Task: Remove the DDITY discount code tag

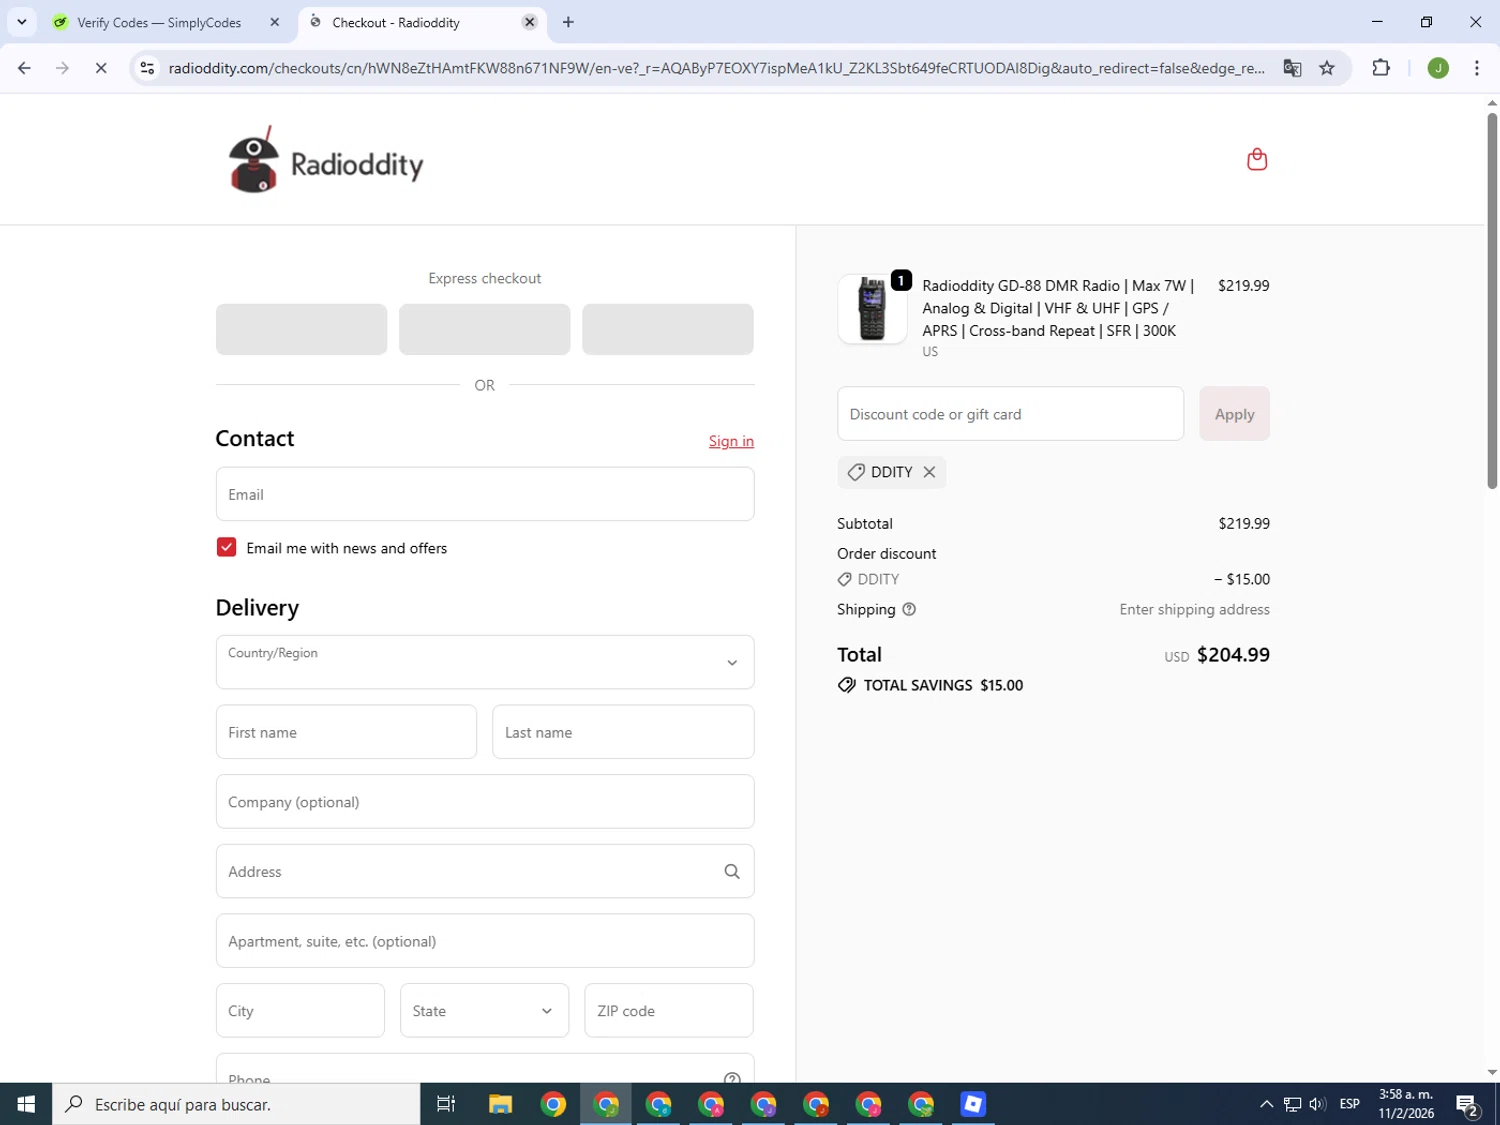Action: (x=929, y=472)
